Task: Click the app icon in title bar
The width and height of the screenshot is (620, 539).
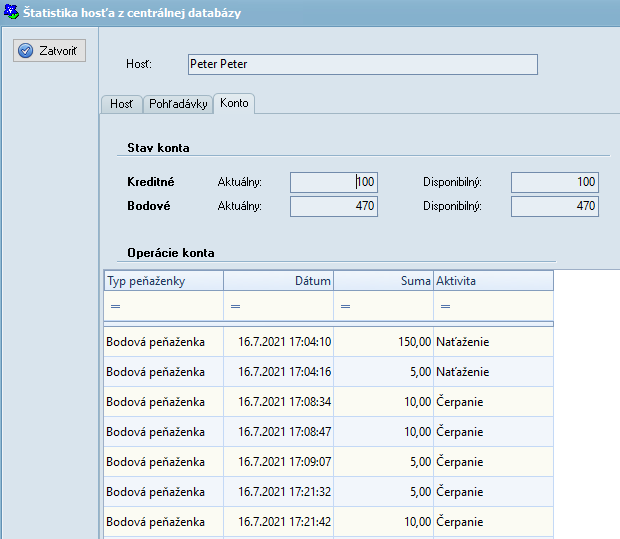Action: (x=12, y=13)
